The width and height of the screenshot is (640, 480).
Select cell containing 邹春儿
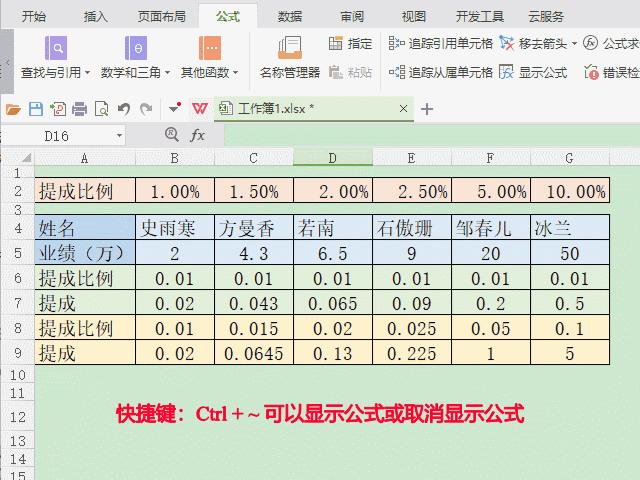[x=491, y=228]
